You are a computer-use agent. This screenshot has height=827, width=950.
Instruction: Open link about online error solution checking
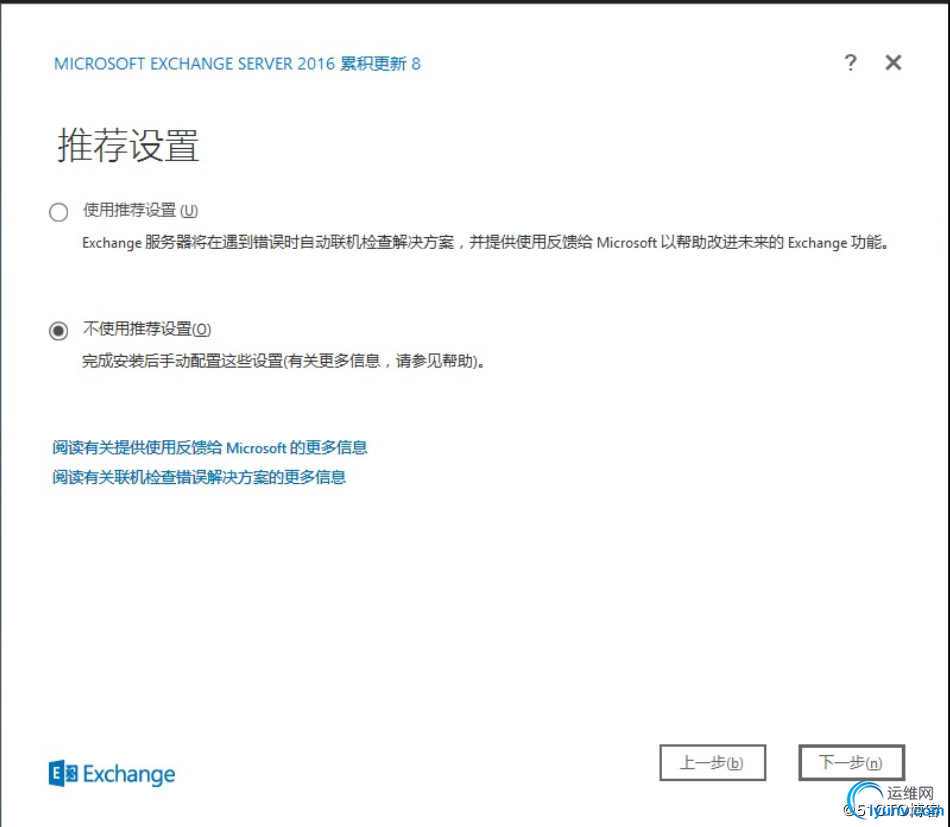[199, 477]
